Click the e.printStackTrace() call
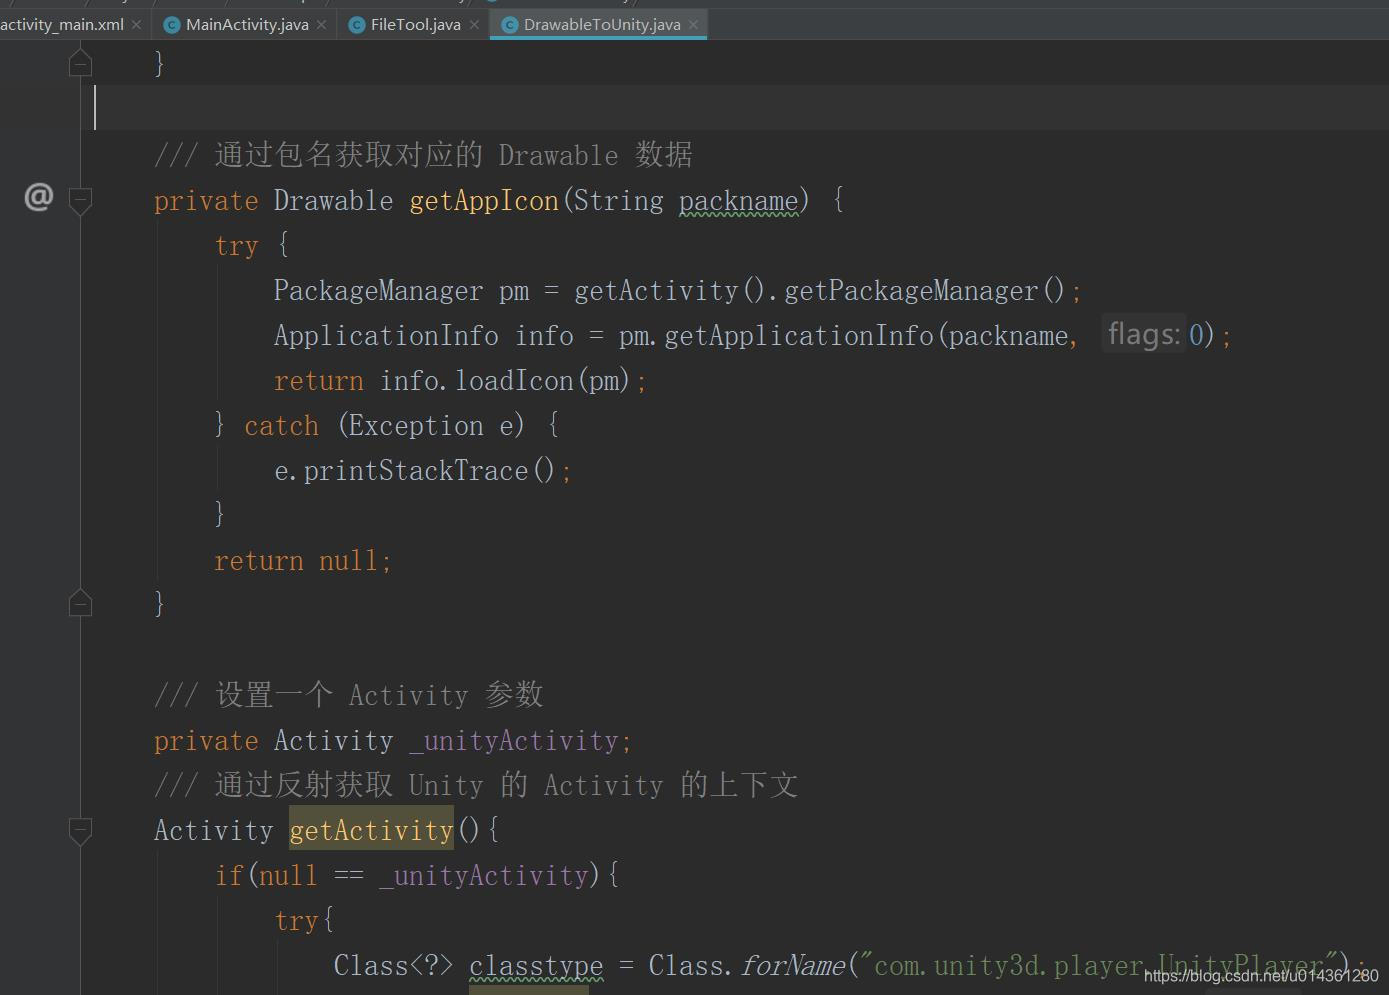Image resolution: width=1389 pixels, height=995 pixels. [422, 471]
